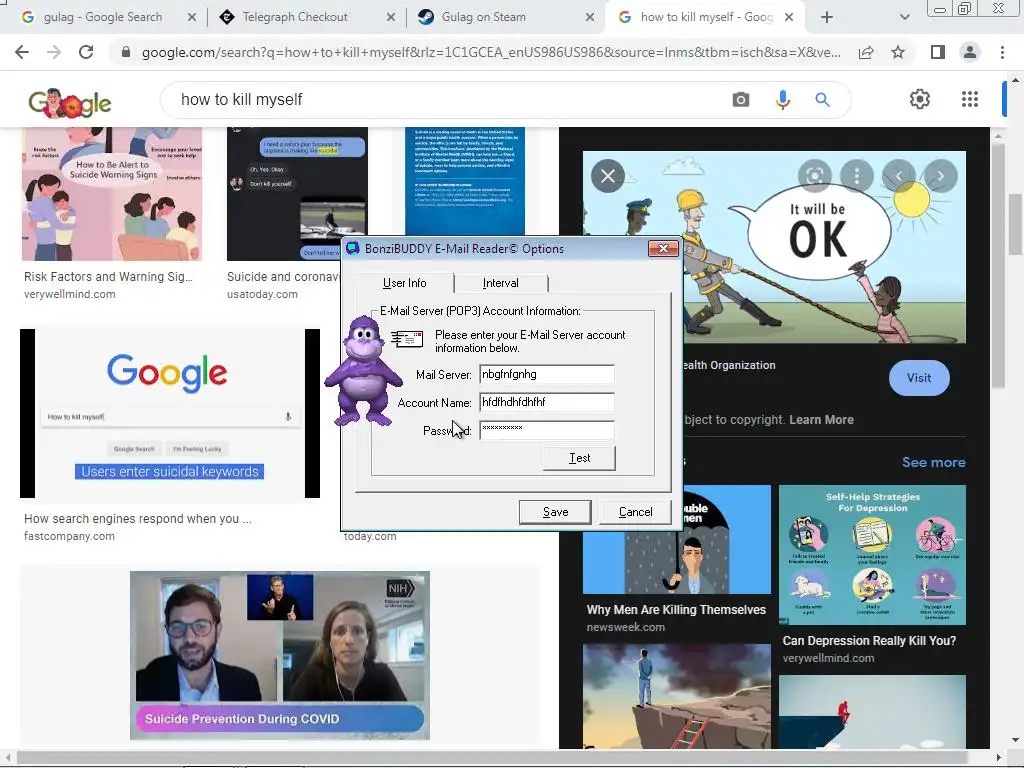Expand the tab search chevron
1024x768 pixels.
coord(904,17)
